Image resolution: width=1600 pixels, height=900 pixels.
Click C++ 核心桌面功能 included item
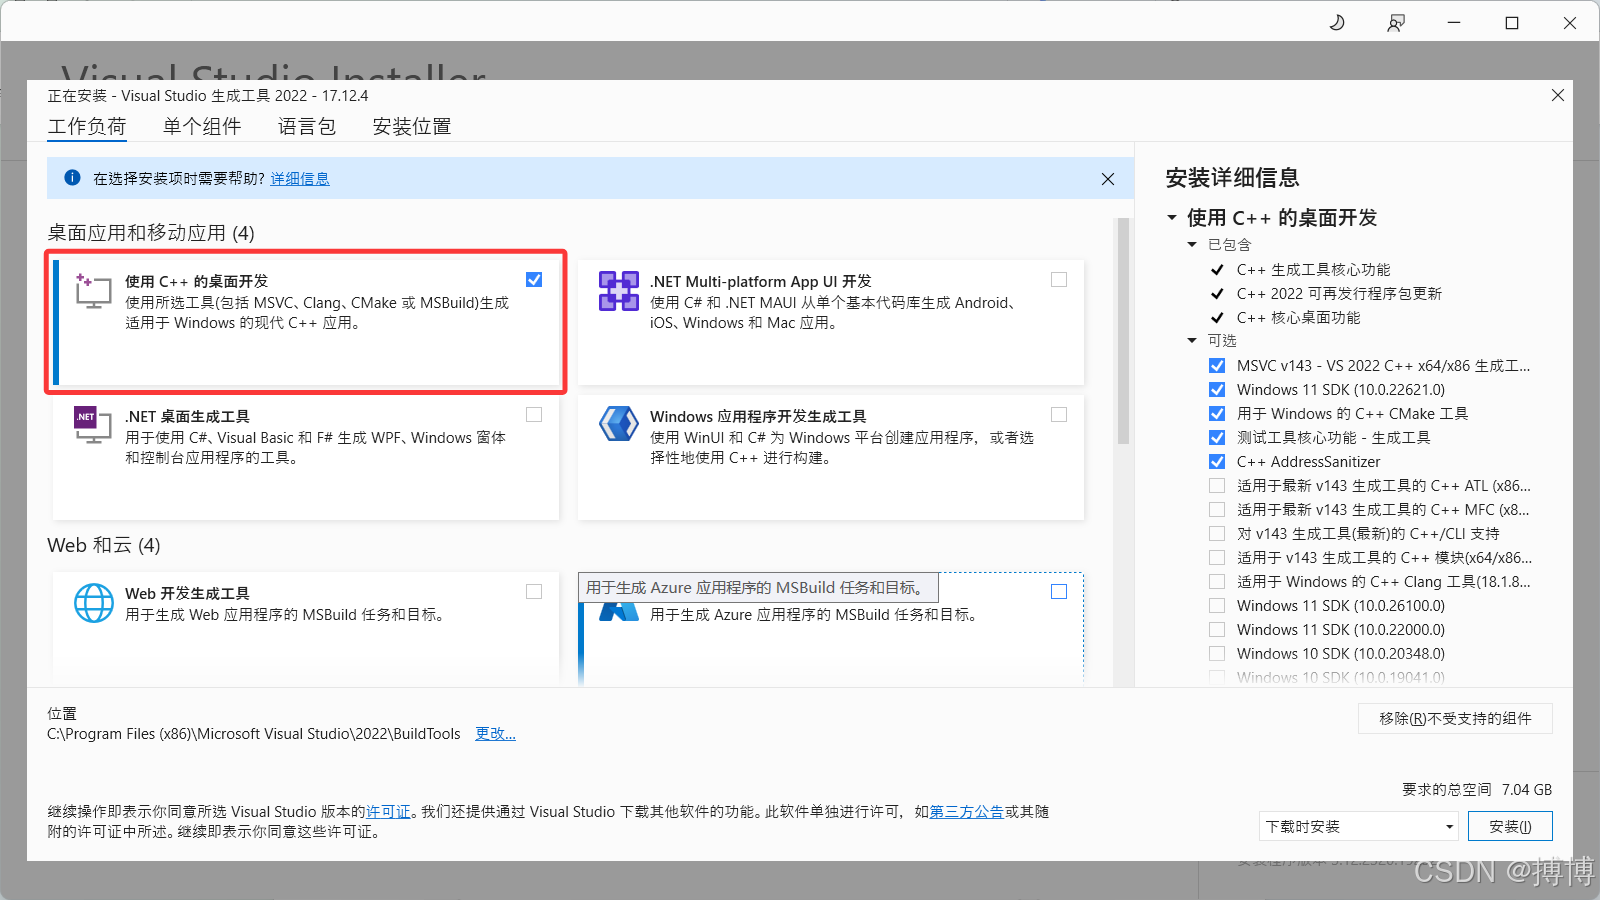[1298, 318]
